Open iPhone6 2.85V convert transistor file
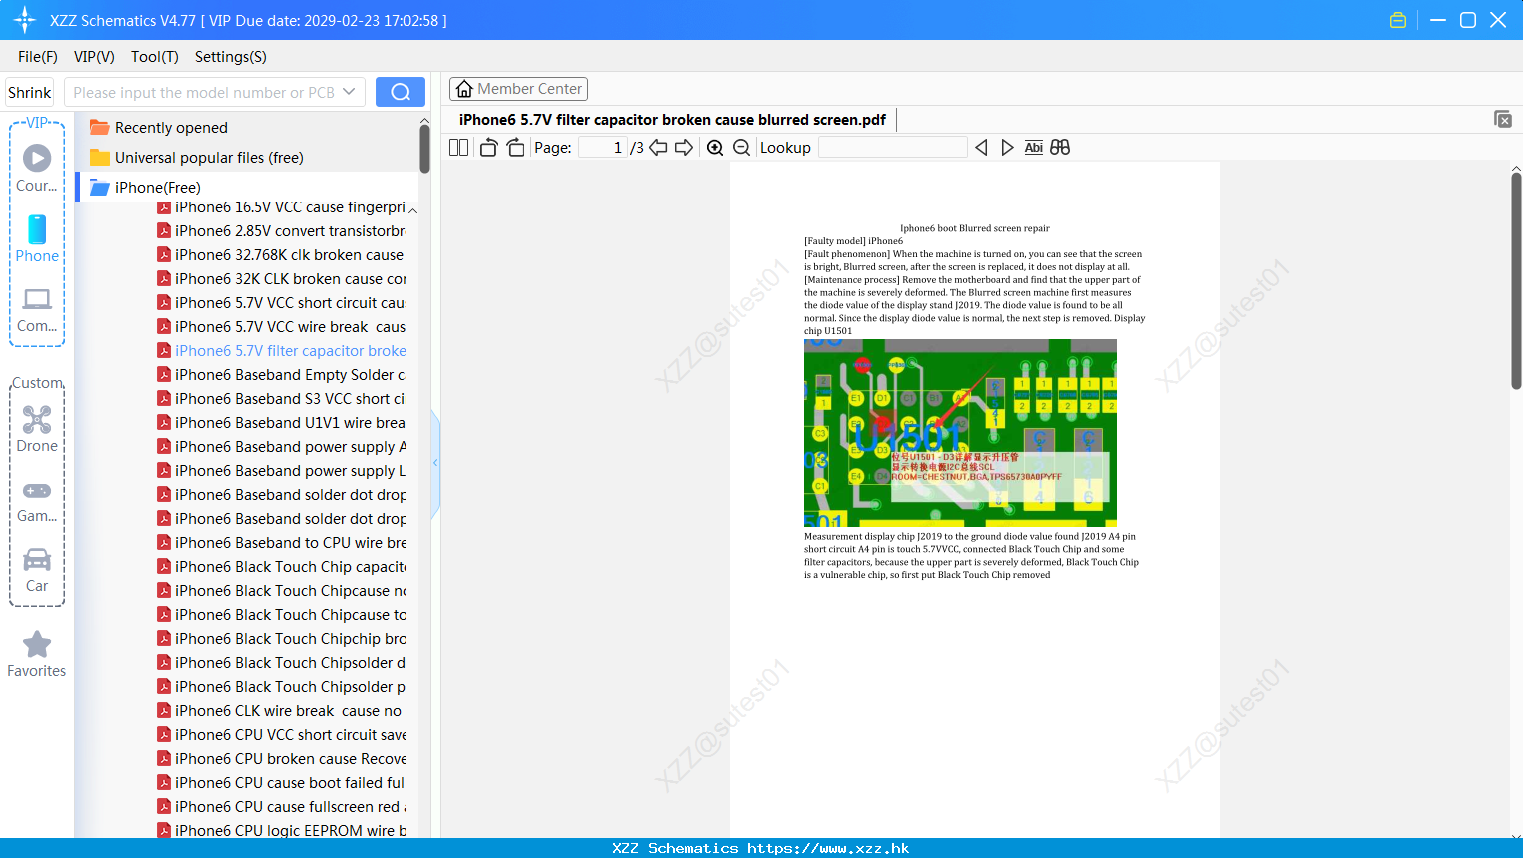This screenshot has width=1523, height=858. 281,231
